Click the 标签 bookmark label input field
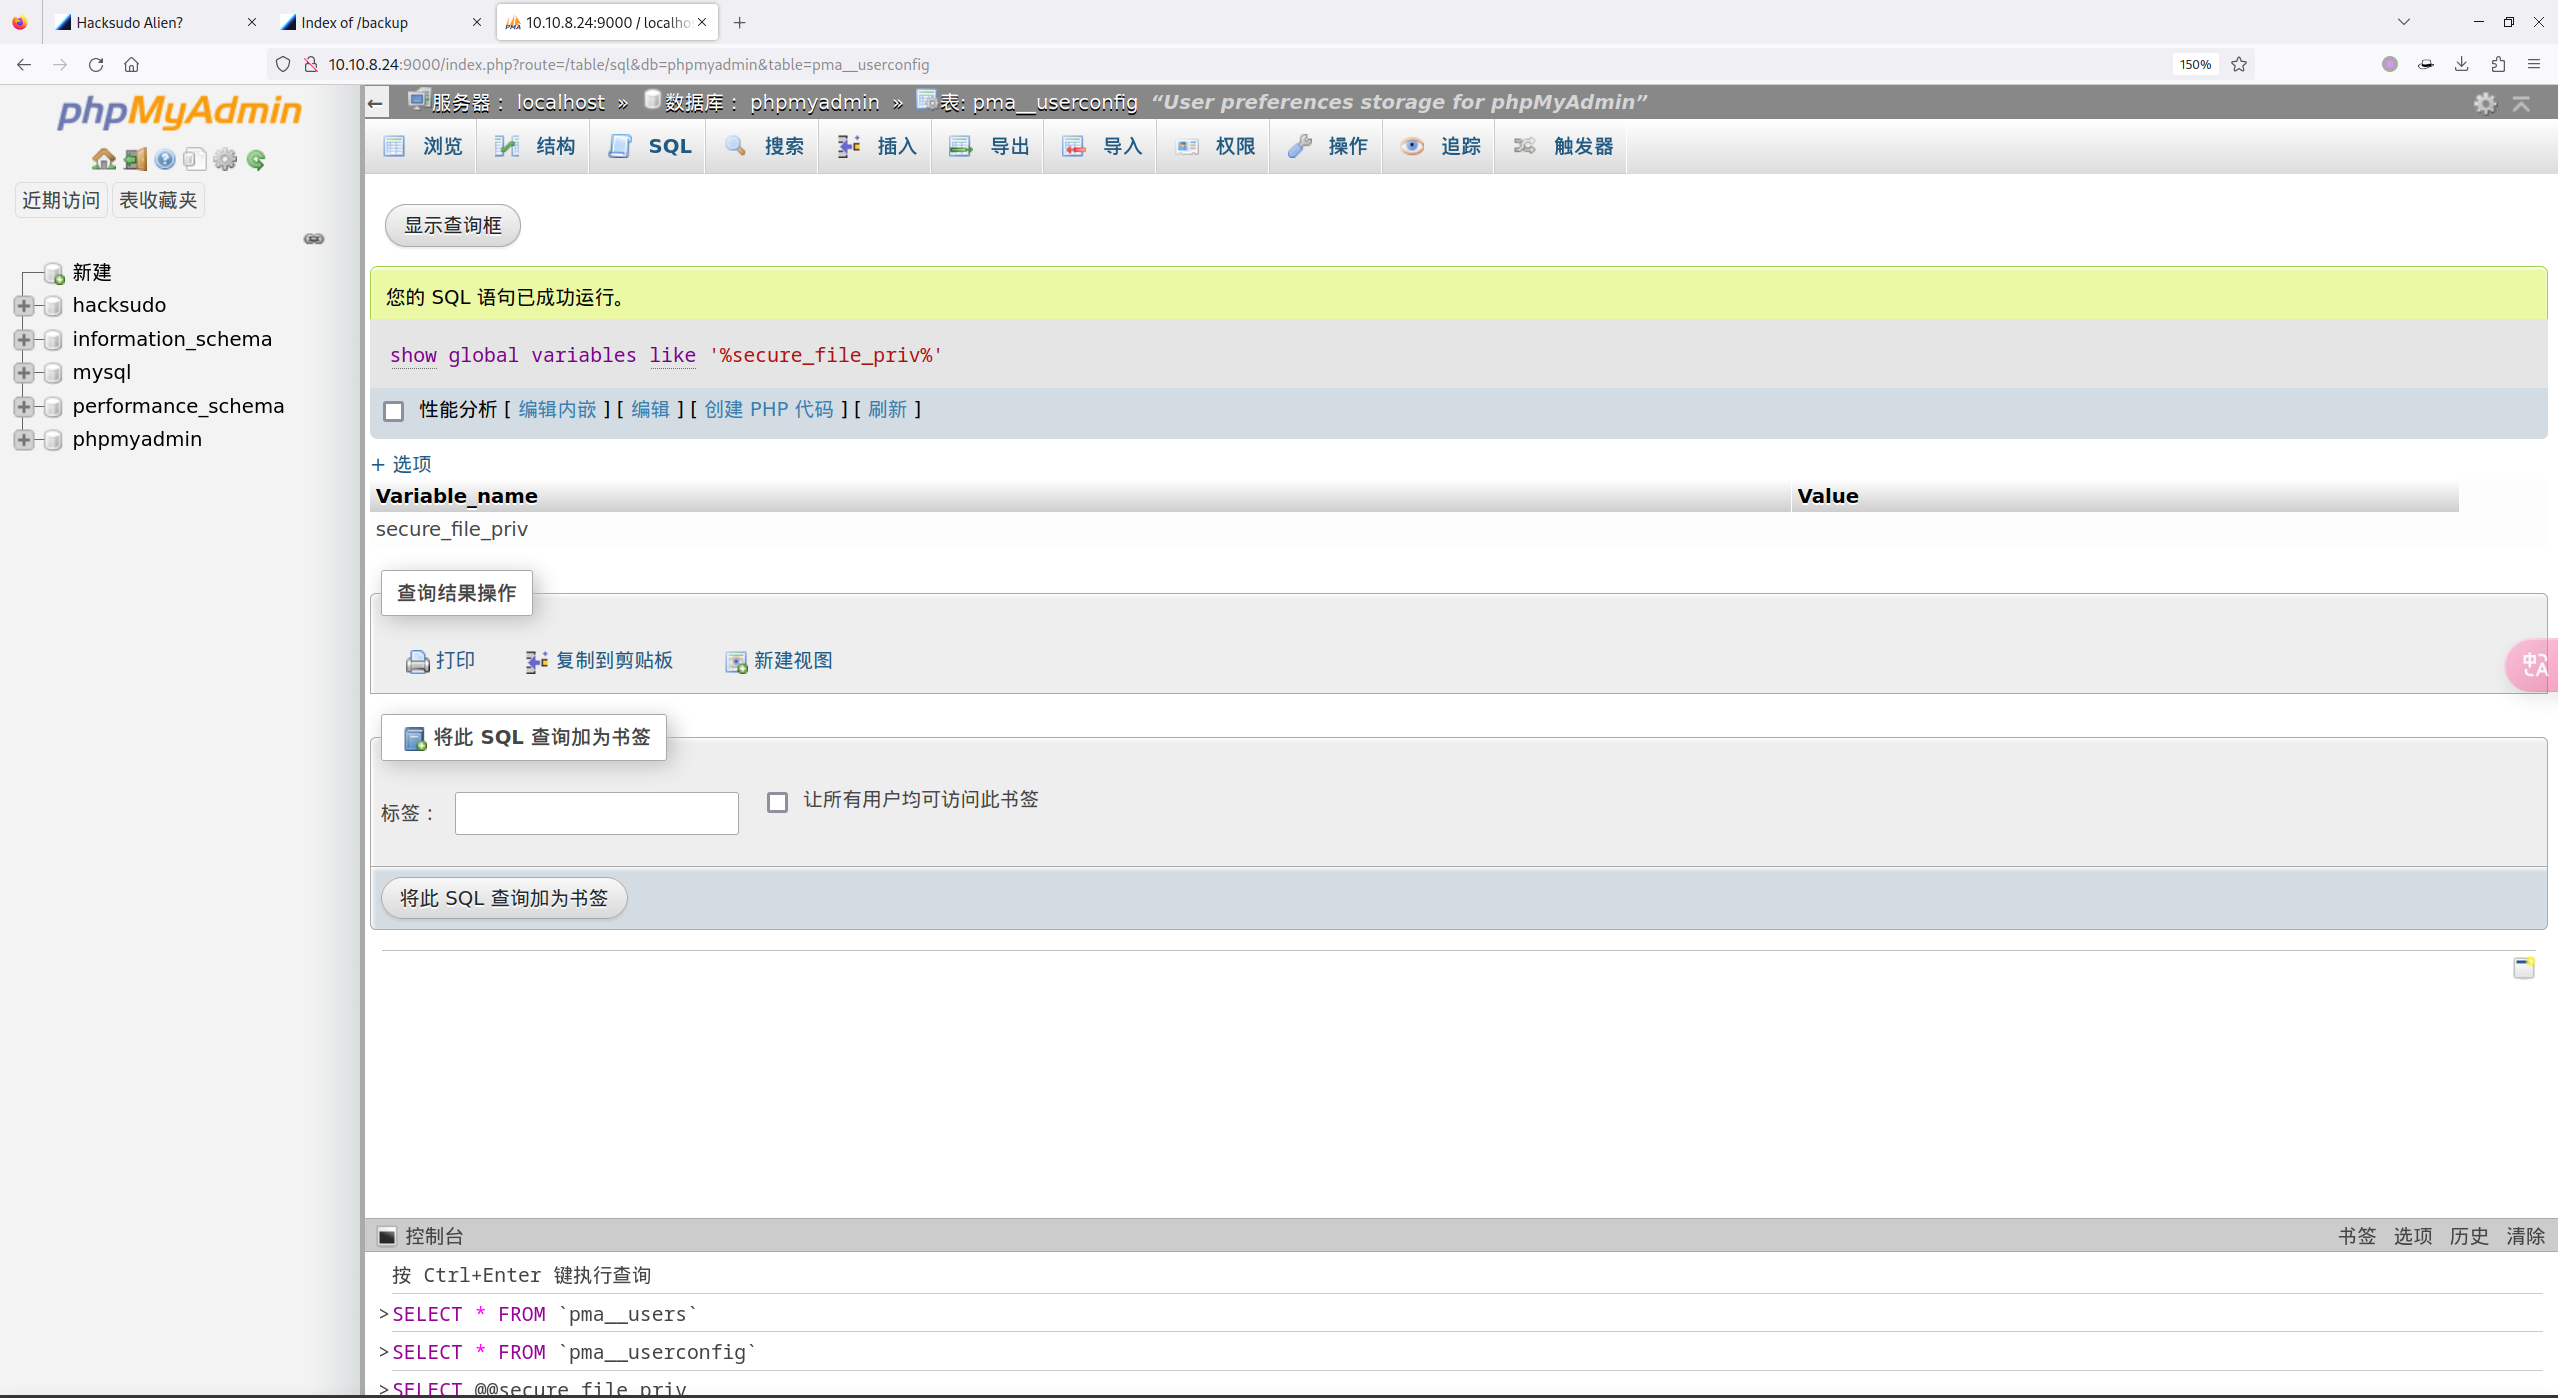The width and height of the screenshot is (2558, 1398). [597, 813]
